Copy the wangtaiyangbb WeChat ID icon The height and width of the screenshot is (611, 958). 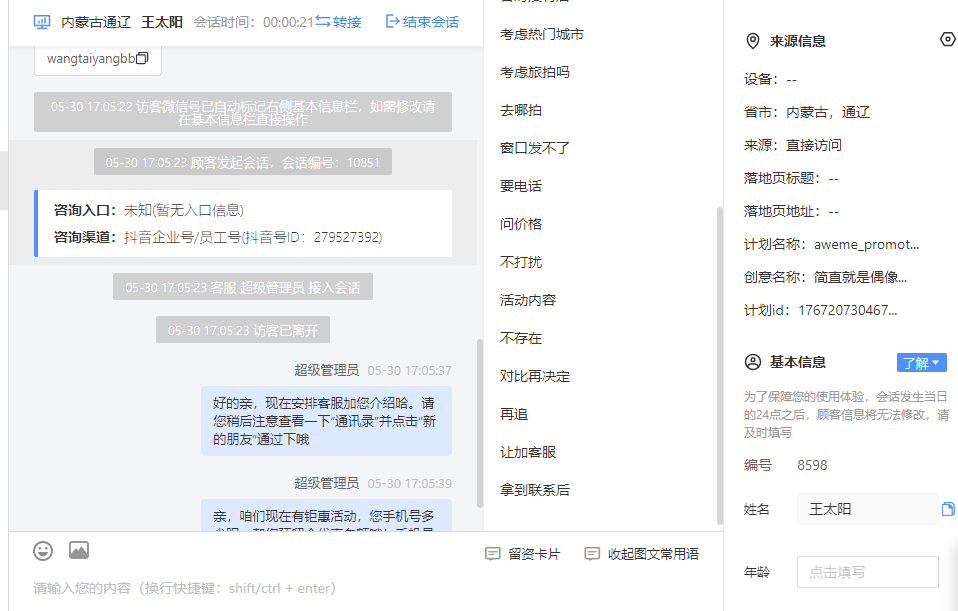142,58
